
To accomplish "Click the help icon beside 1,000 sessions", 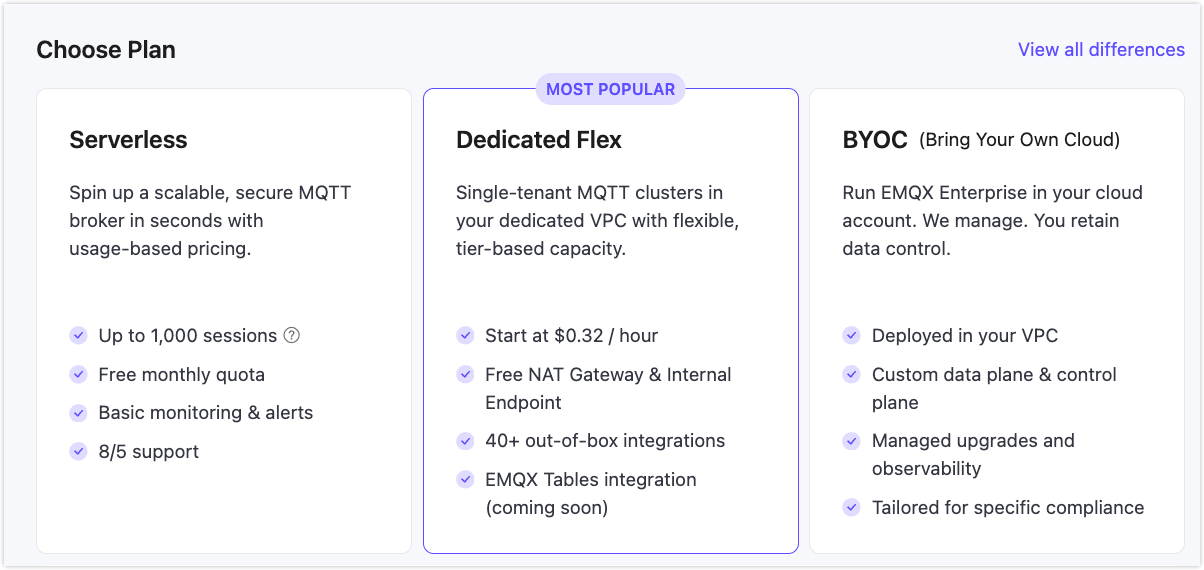I will click(x=292, y=336).
